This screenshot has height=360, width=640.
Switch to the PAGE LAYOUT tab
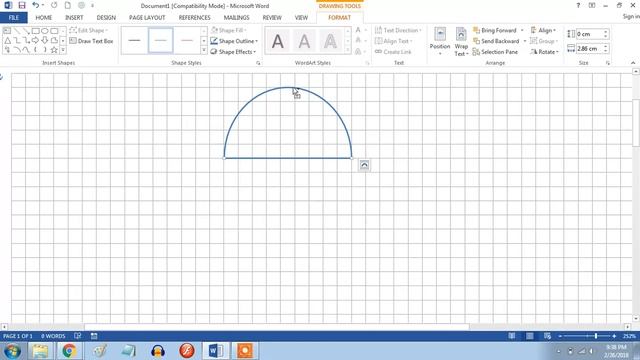tap(147, 18)
